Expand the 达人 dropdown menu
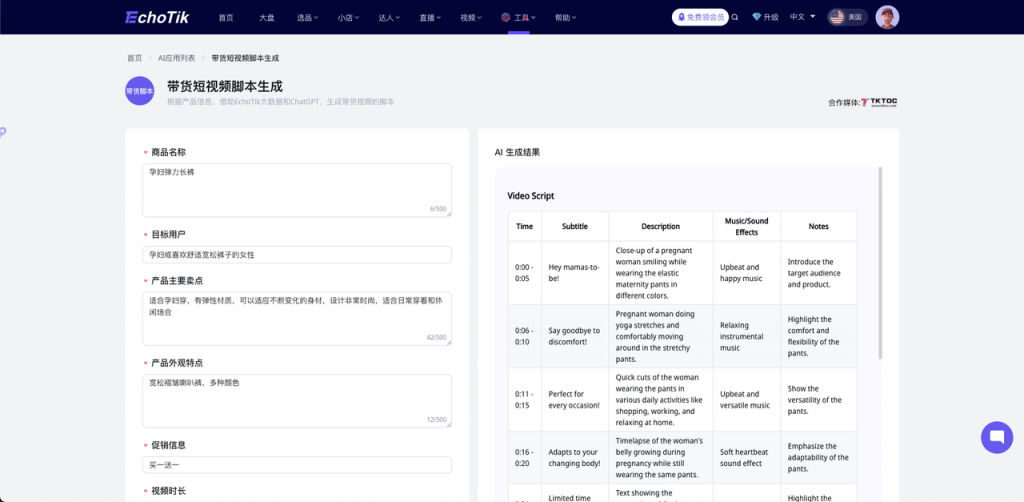 point(389,17)
